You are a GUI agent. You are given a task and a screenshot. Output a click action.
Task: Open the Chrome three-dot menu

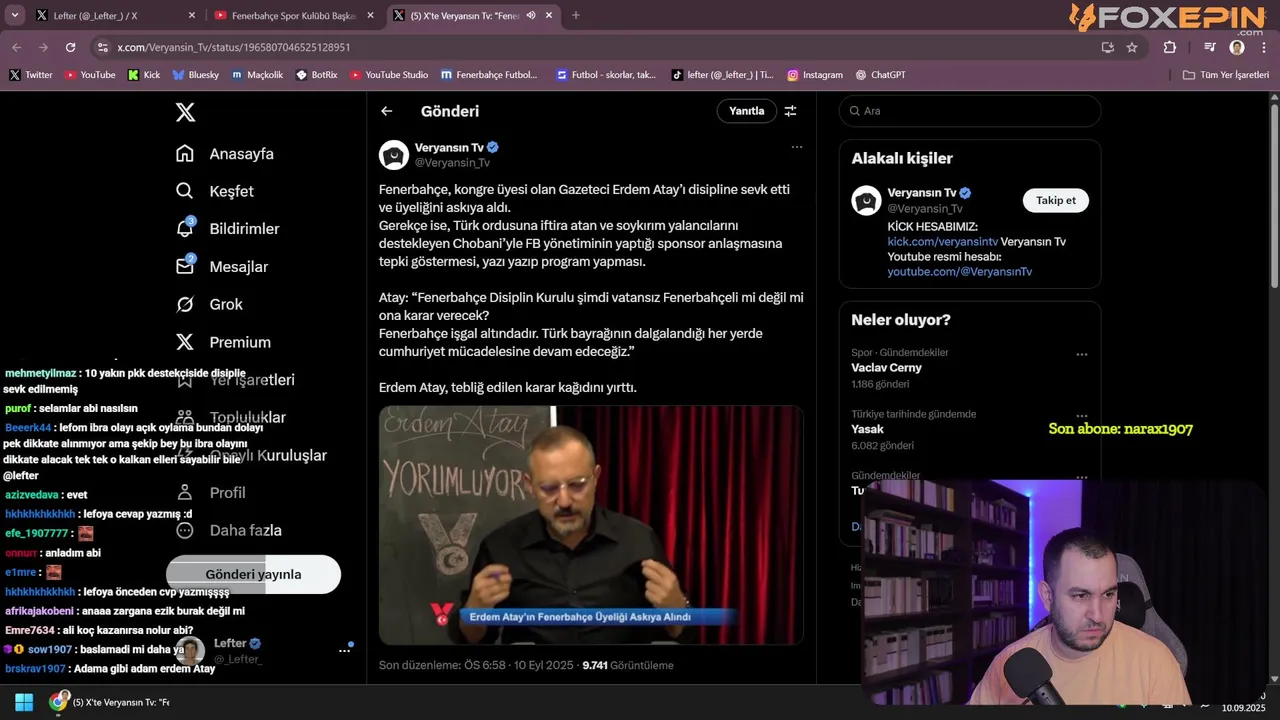tap(1263, 47)
